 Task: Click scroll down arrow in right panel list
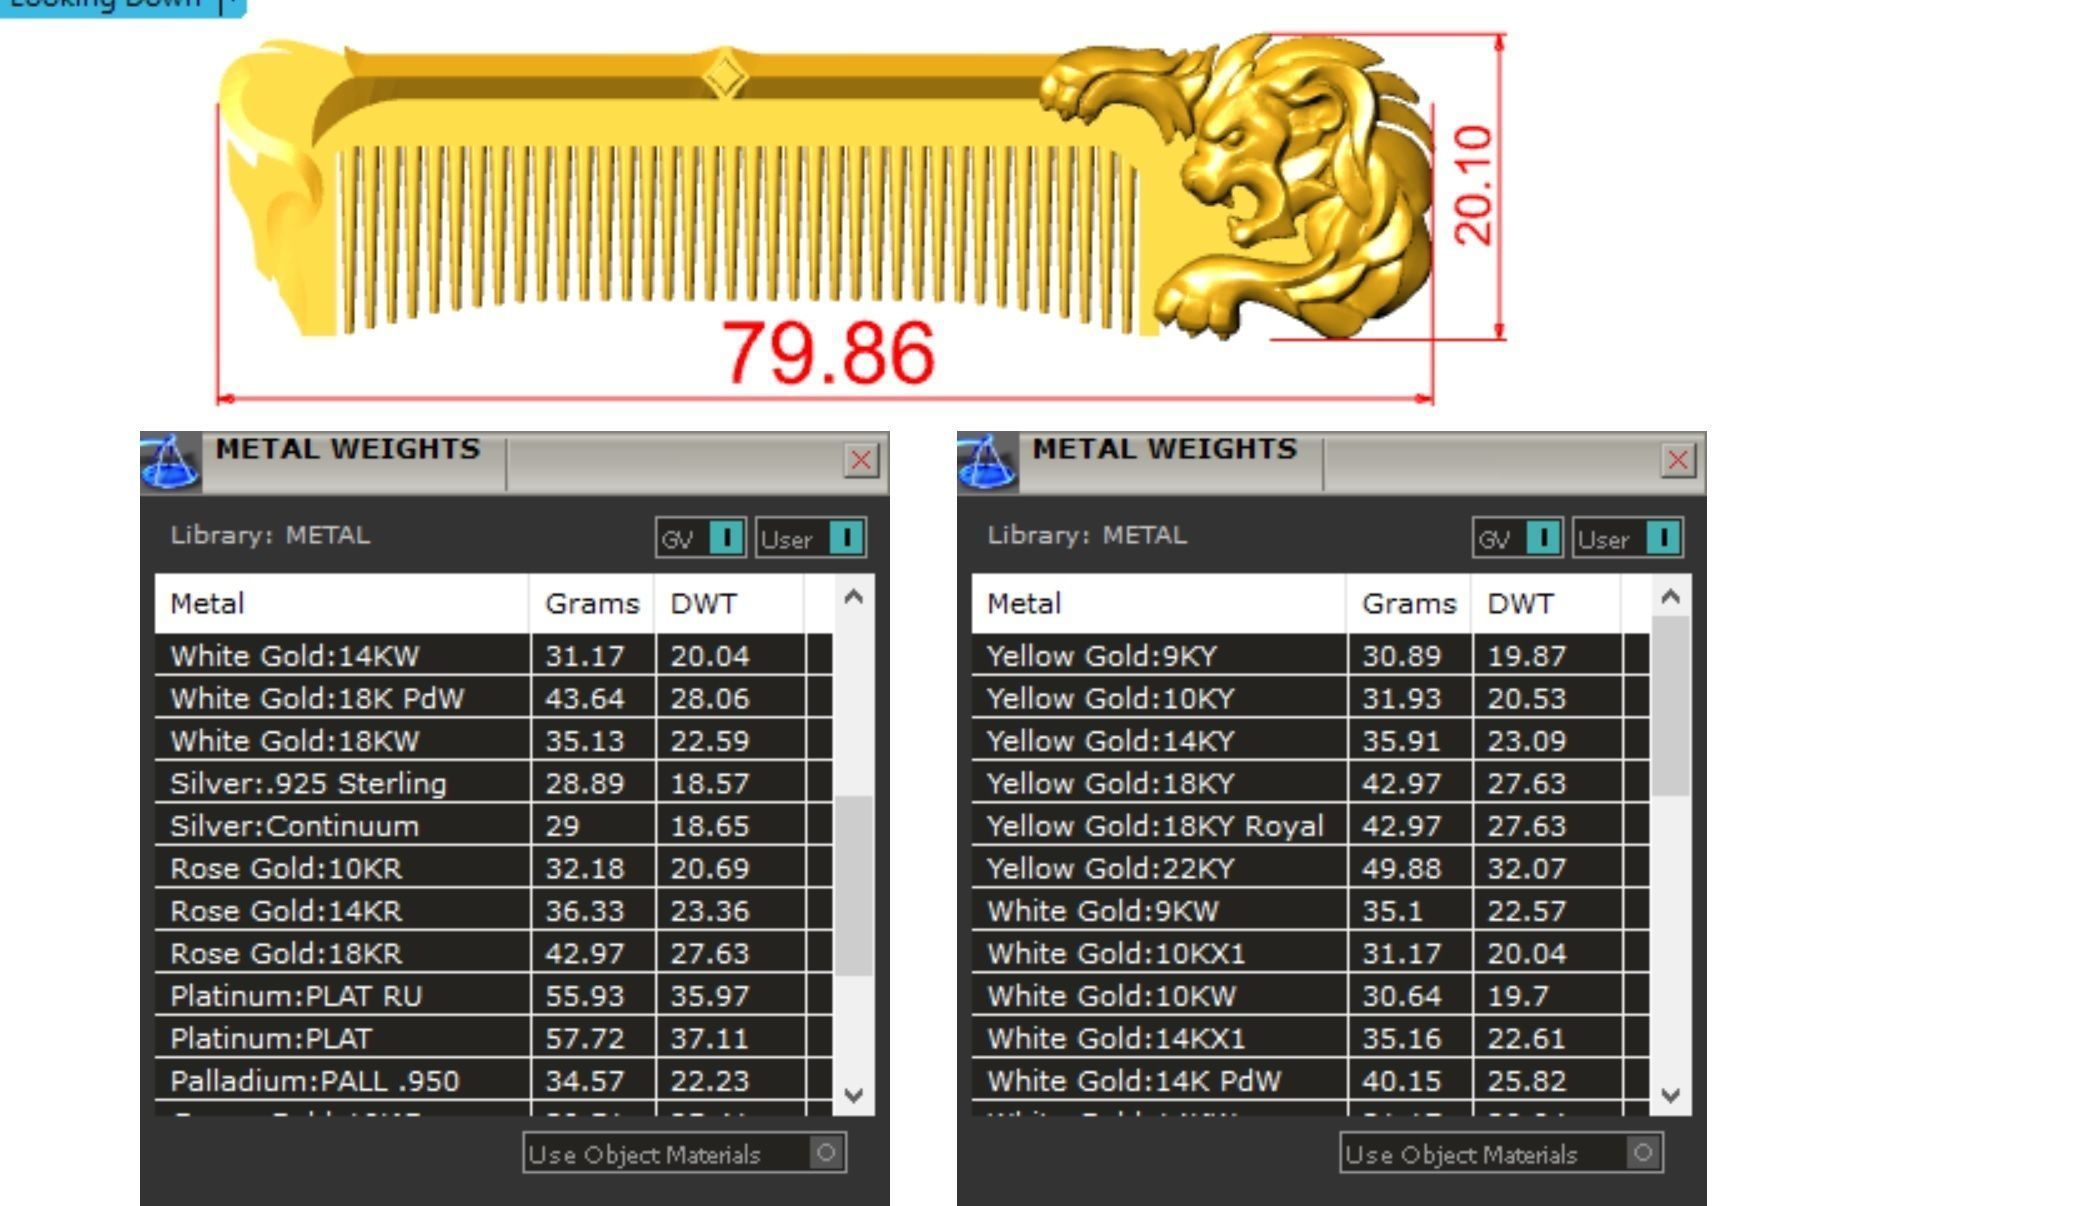point(1670,1094)
